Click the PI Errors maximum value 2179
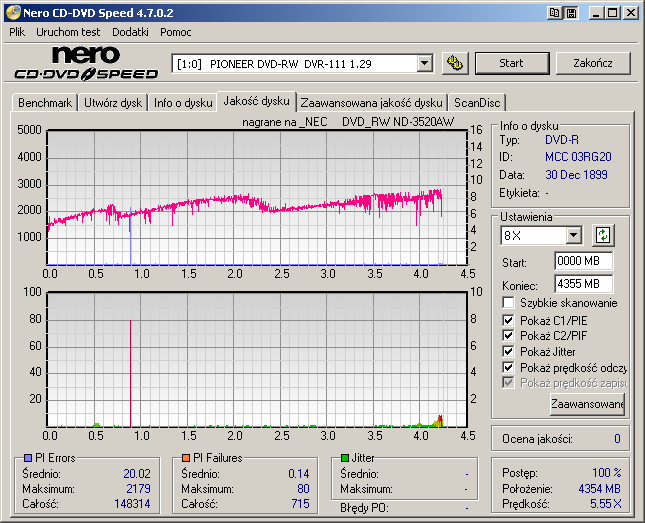The image size is (645, 523). coord(138,489)
